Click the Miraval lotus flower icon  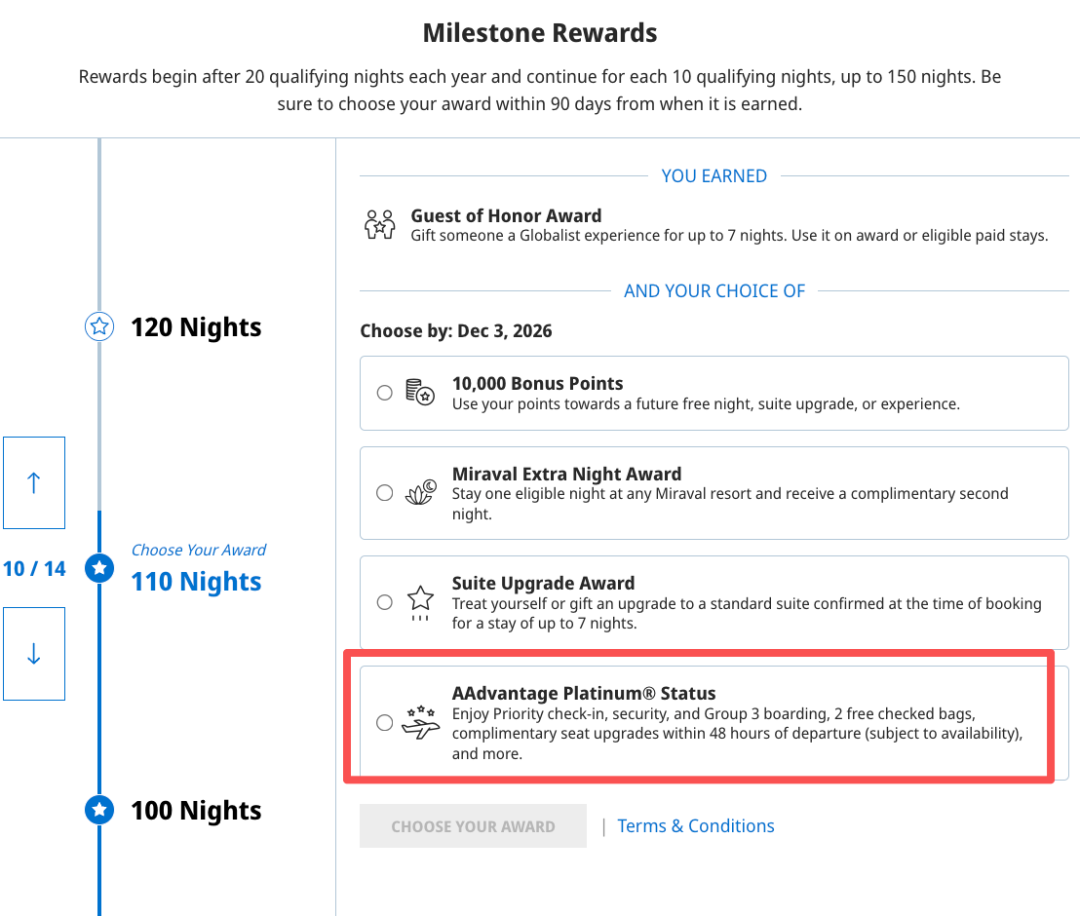421,492
